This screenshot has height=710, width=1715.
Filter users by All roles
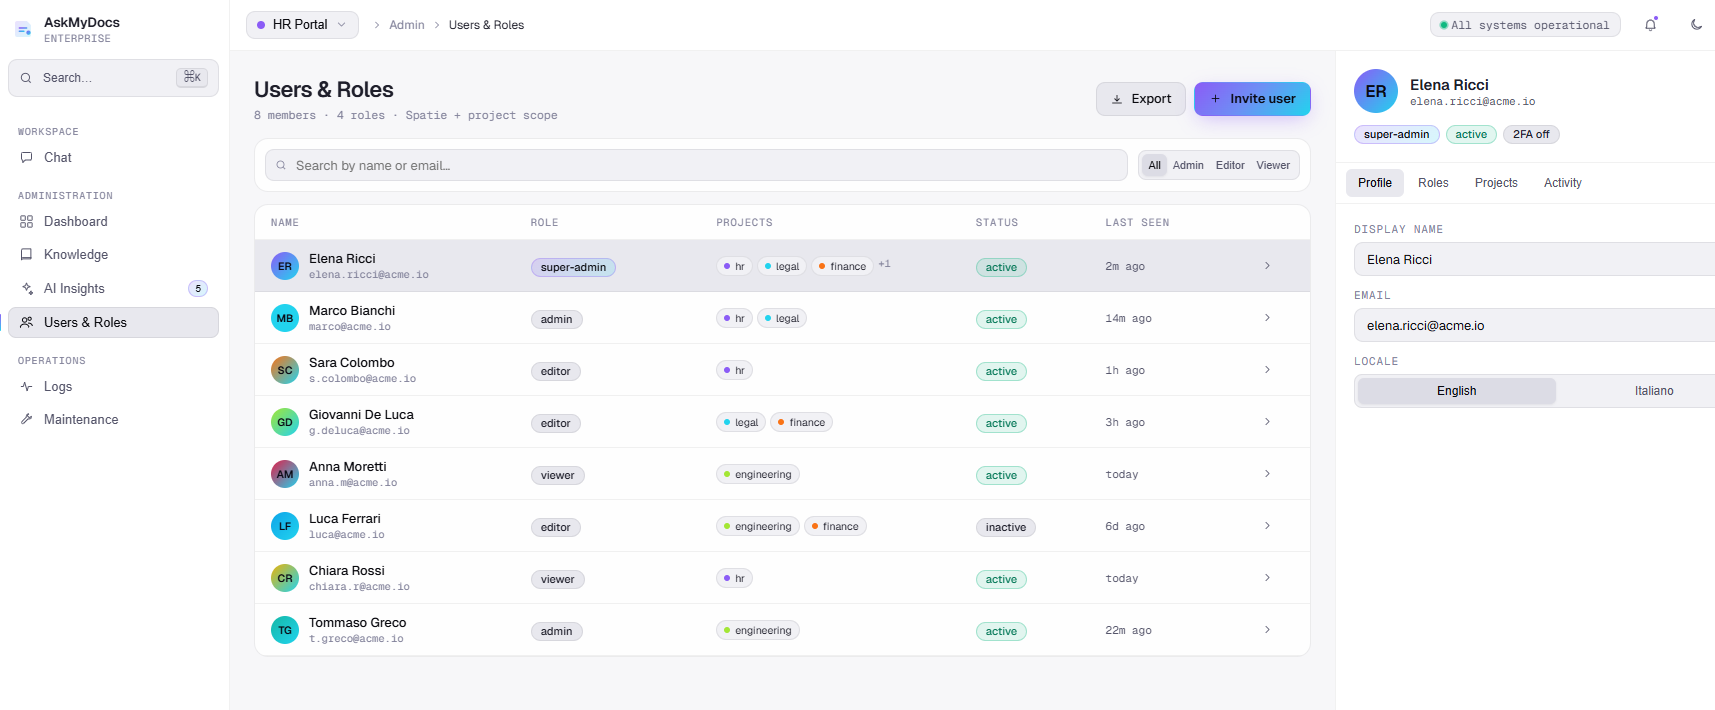pyautogui.click(x=1155, y=165)
